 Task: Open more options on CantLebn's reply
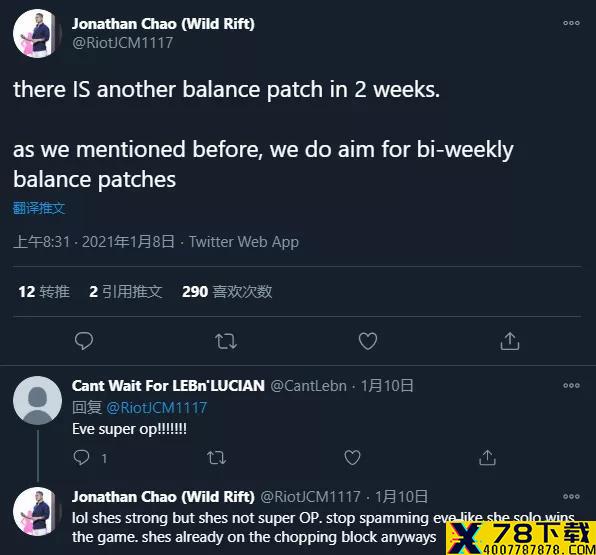[571, 385]
